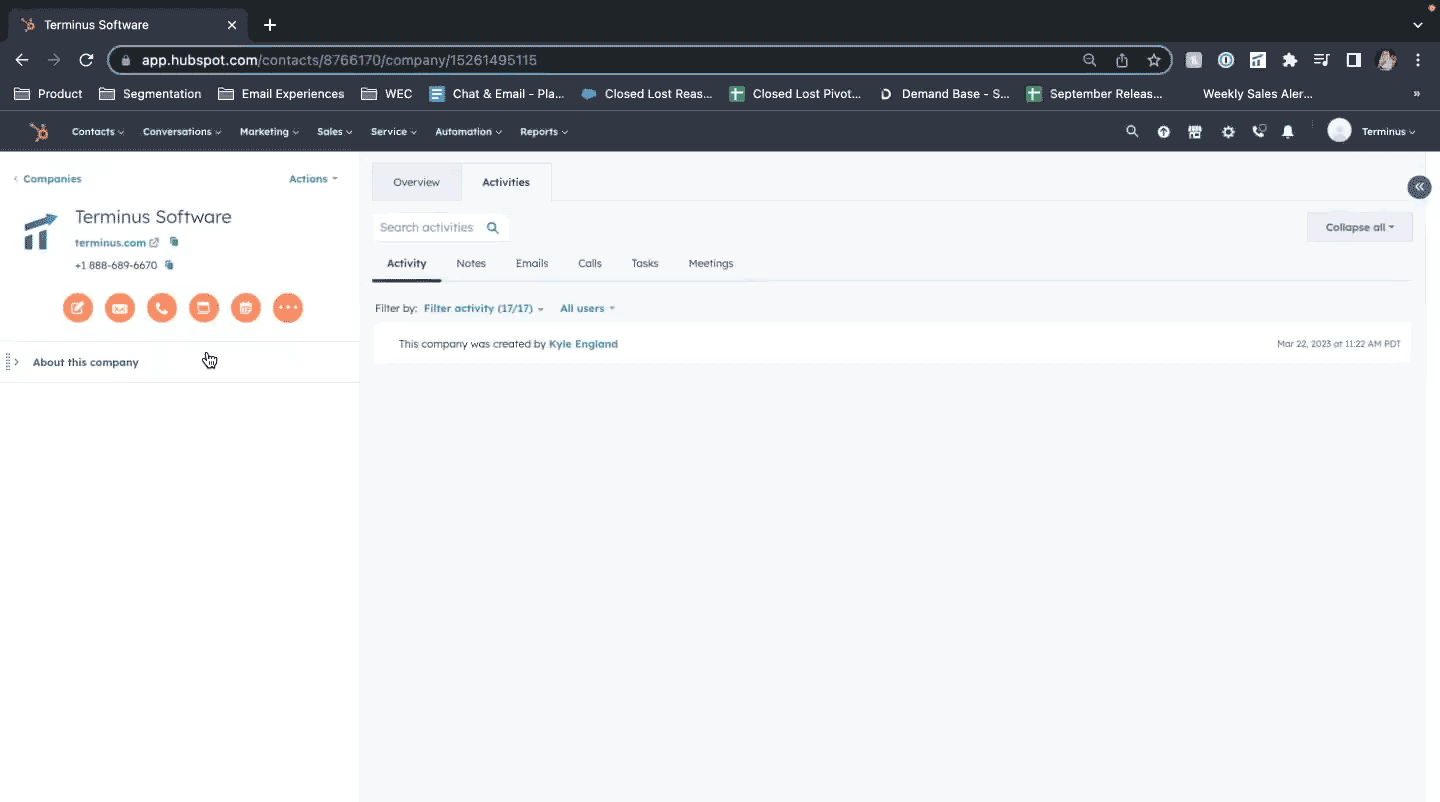
Task: Switch to the Tasks activity tab
Action: (x=645, y=264)
